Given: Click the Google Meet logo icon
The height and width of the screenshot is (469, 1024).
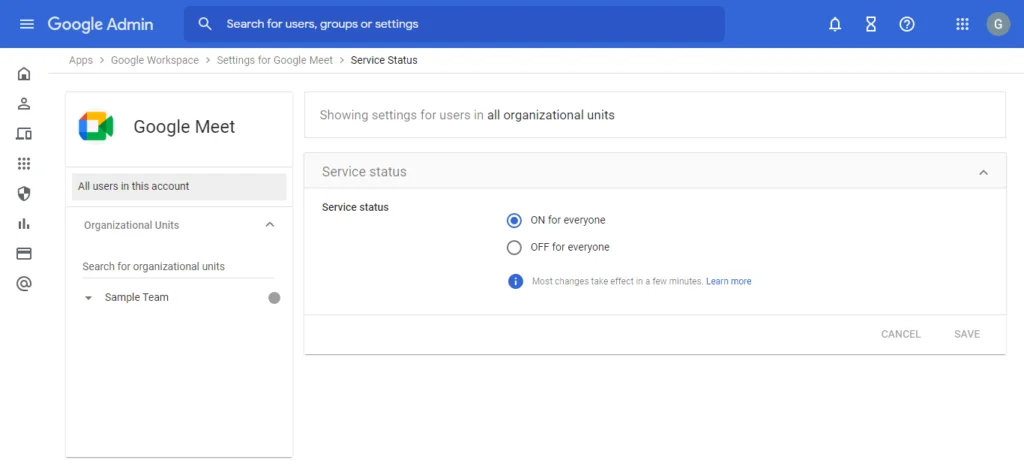Looking at the screenshot, I should pos(96,126).
